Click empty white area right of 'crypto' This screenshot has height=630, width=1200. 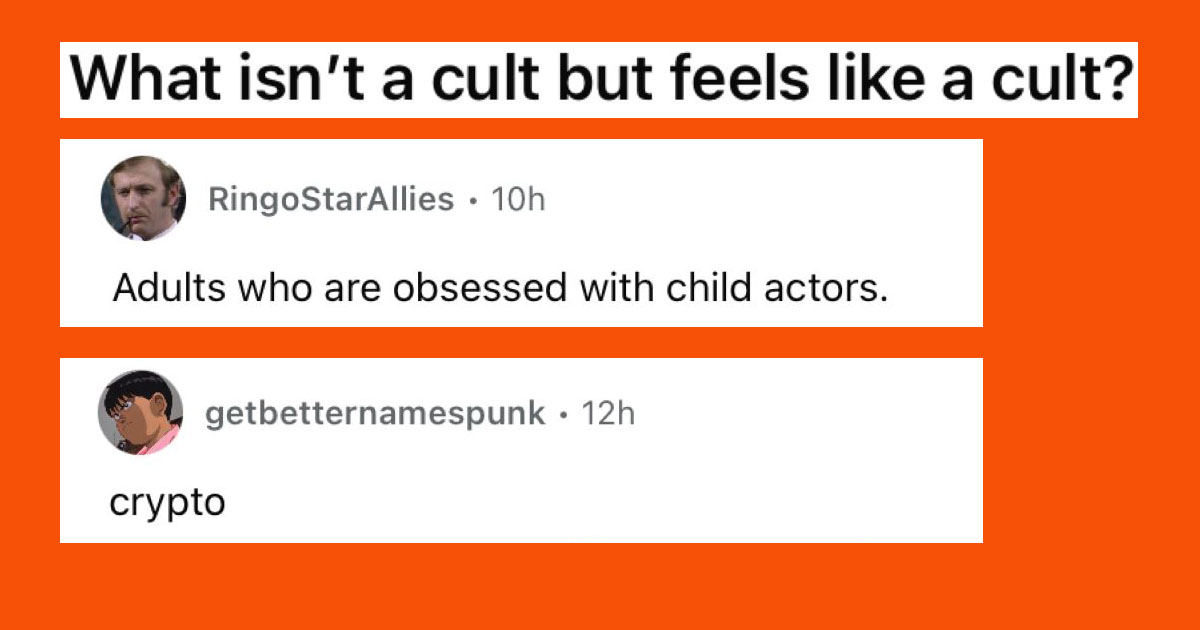click(x=600, y=503)
